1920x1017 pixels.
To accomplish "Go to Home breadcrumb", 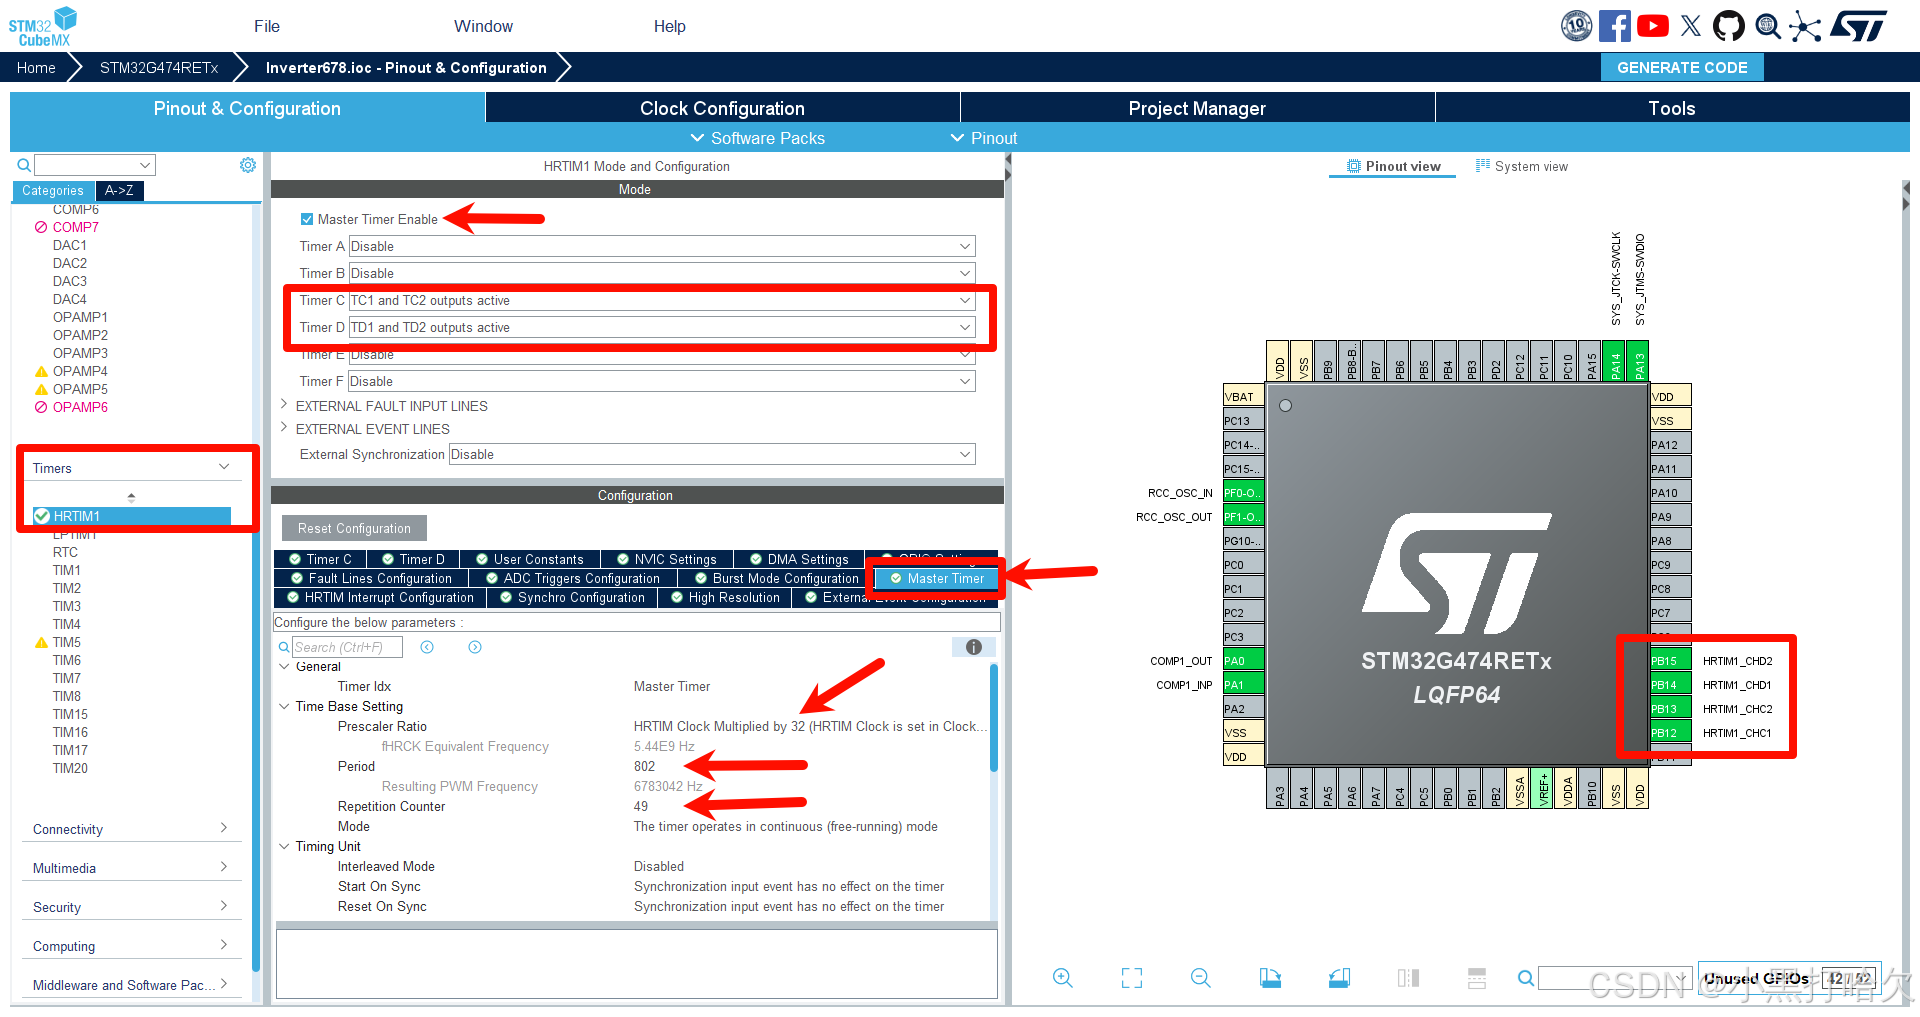I will [36, 67].
